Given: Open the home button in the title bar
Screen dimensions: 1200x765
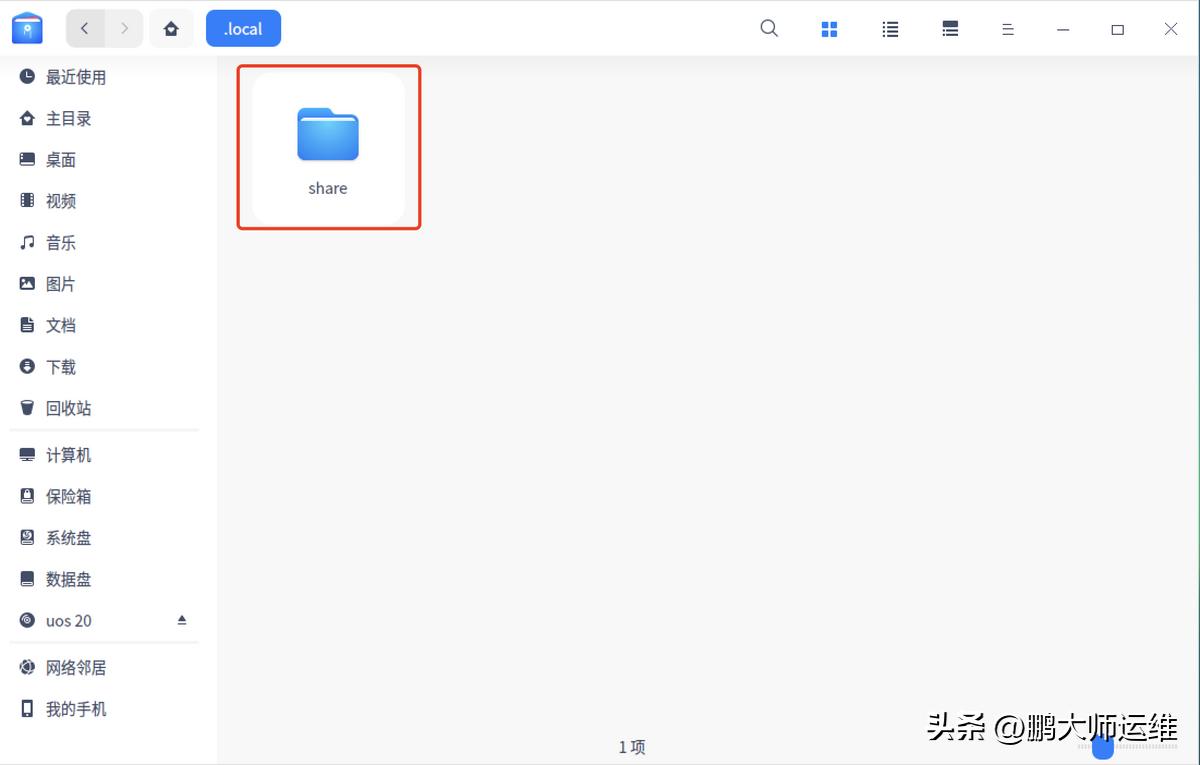Looking at the screenshot, I should coord(171,28).
